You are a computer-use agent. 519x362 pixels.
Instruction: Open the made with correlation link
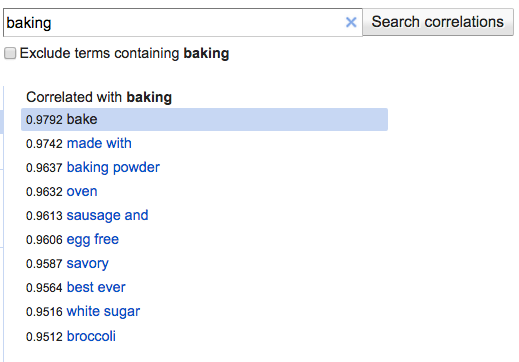coord(99,143)
